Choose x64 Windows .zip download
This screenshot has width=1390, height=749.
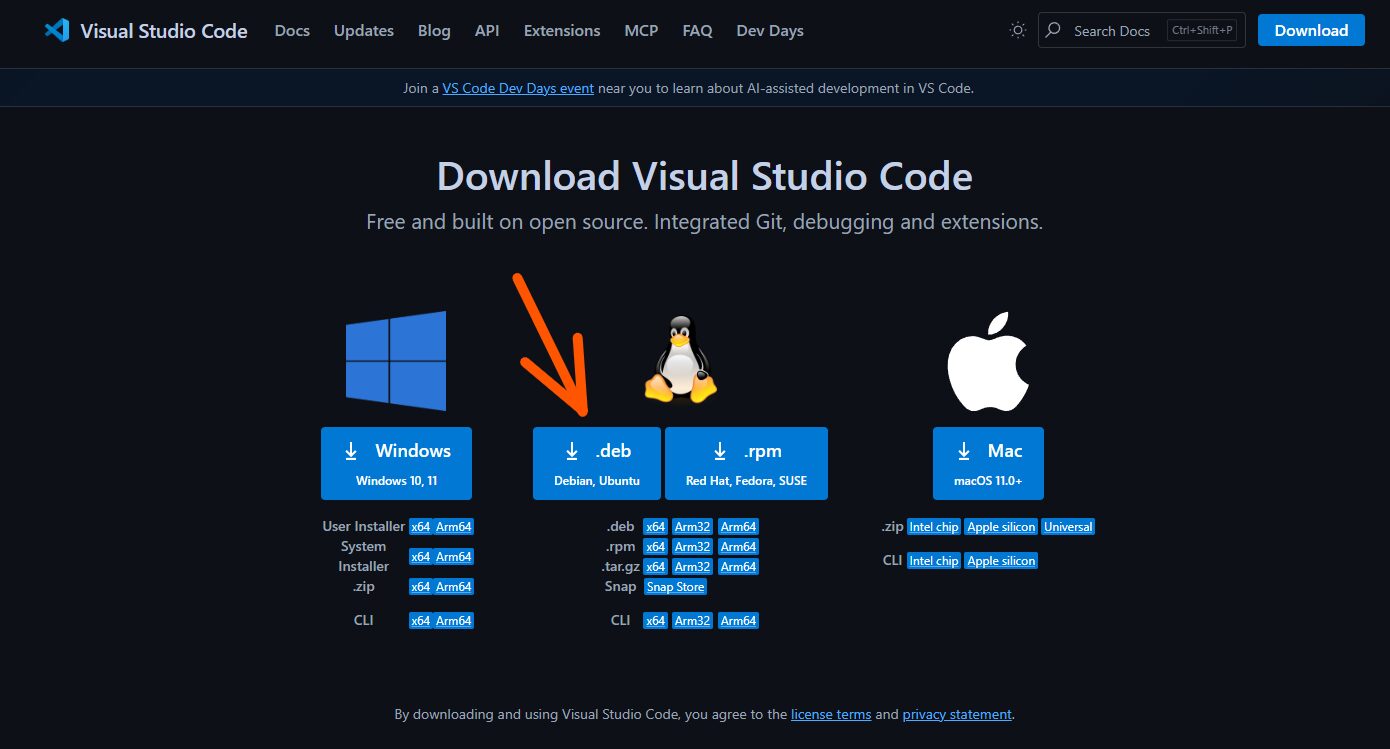point(420,587)
